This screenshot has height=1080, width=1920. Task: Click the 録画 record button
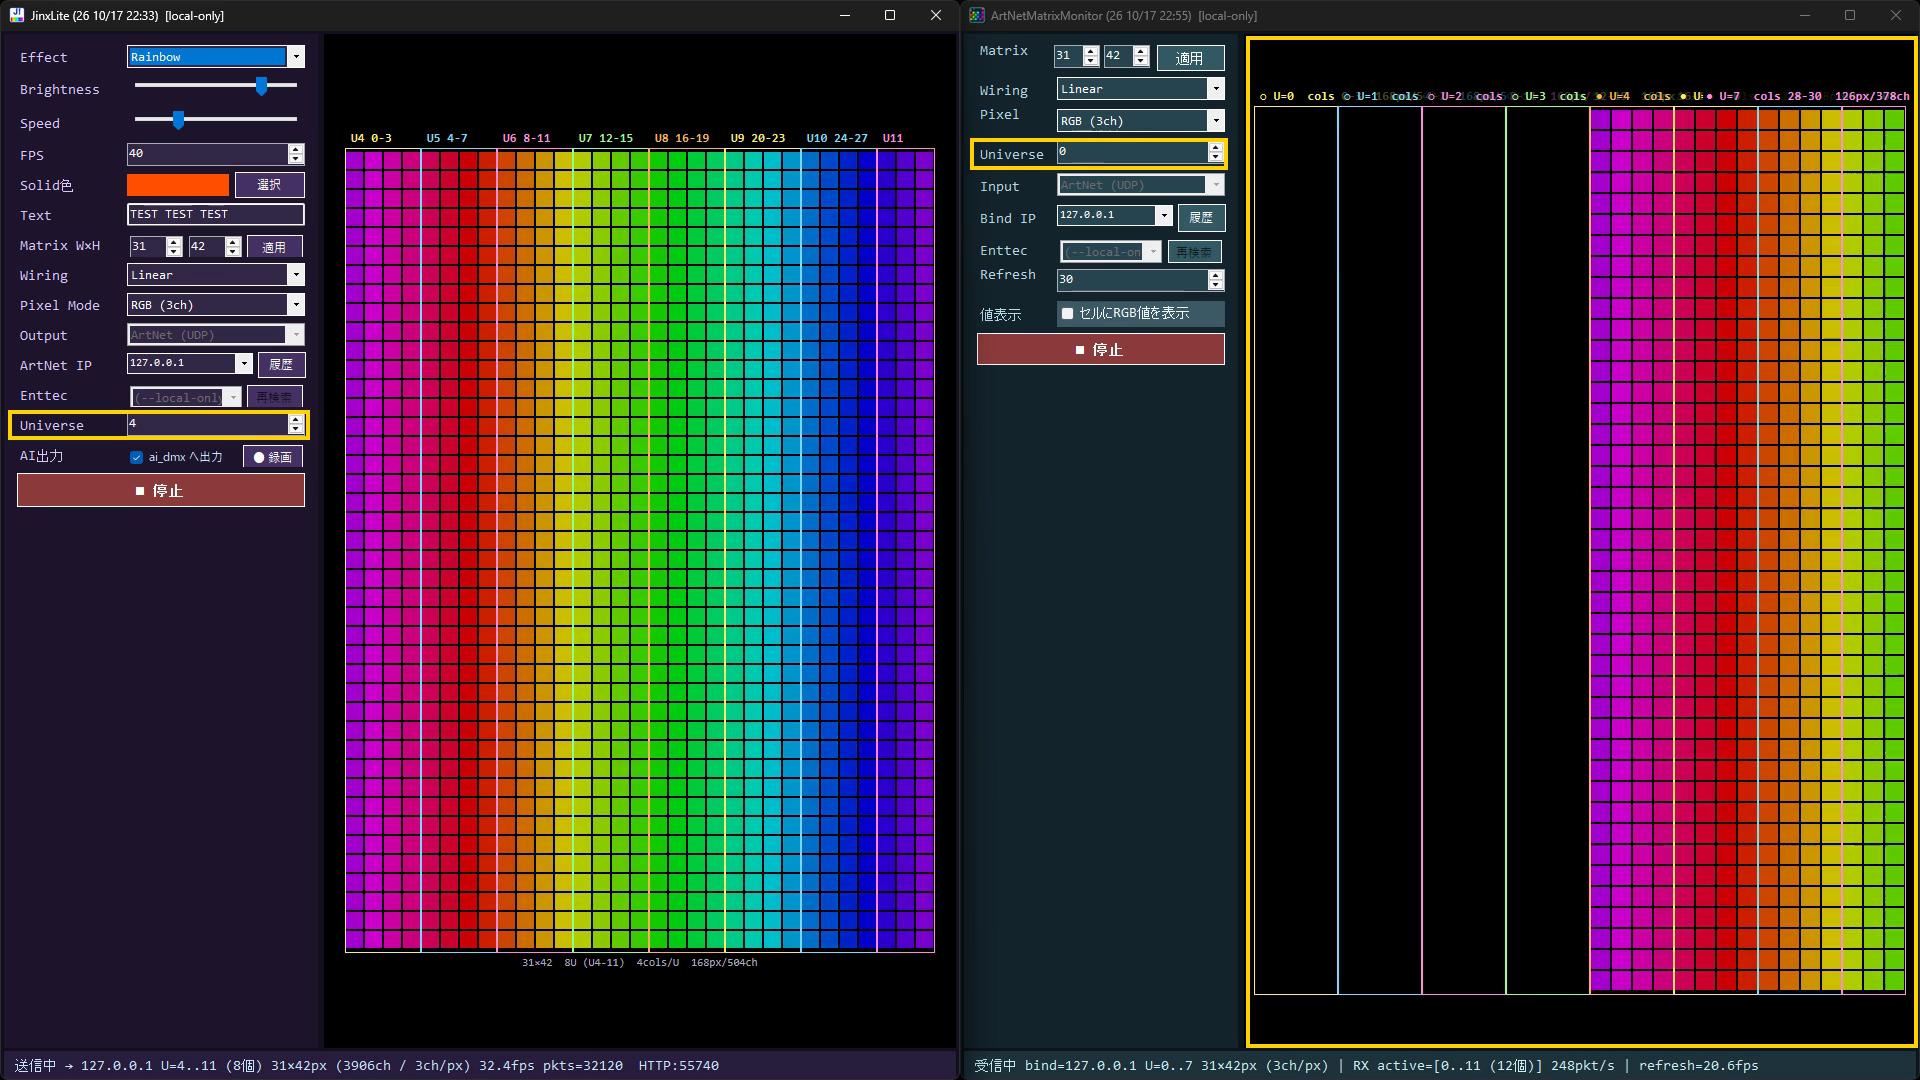point(272,457)
